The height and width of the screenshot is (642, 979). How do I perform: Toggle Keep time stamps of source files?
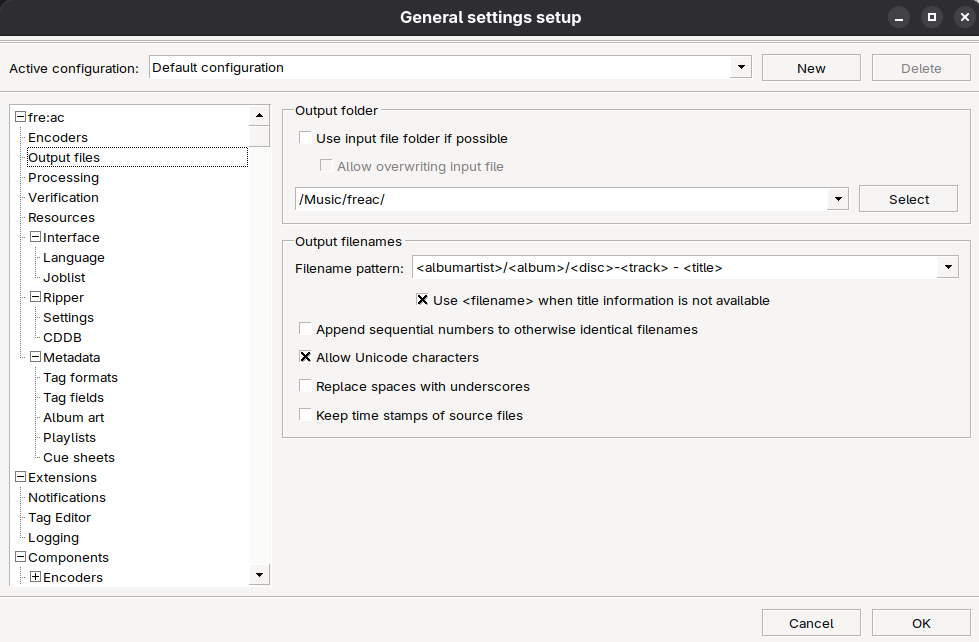[x=305, y=415]
